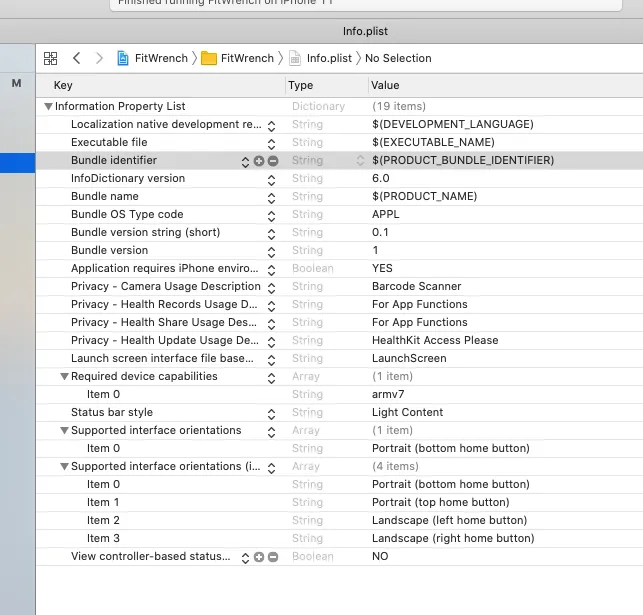The height and width of the screenshot is (615, 643).
Task: Select the Barcode Scanner value
Action: click(x=417, y=286)
